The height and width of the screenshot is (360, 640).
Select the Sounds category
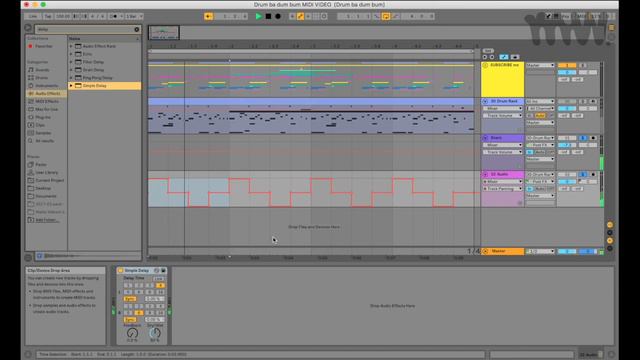pyautogui.click(x=42, y=70)
